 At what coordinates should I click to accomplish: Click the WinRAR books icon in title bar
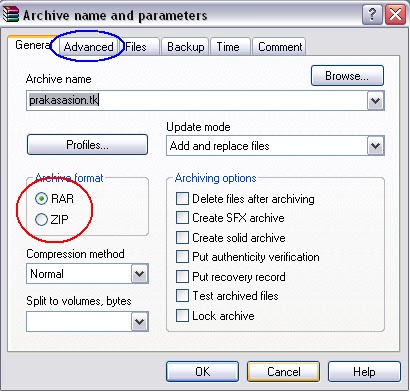(x=11, y=15)
